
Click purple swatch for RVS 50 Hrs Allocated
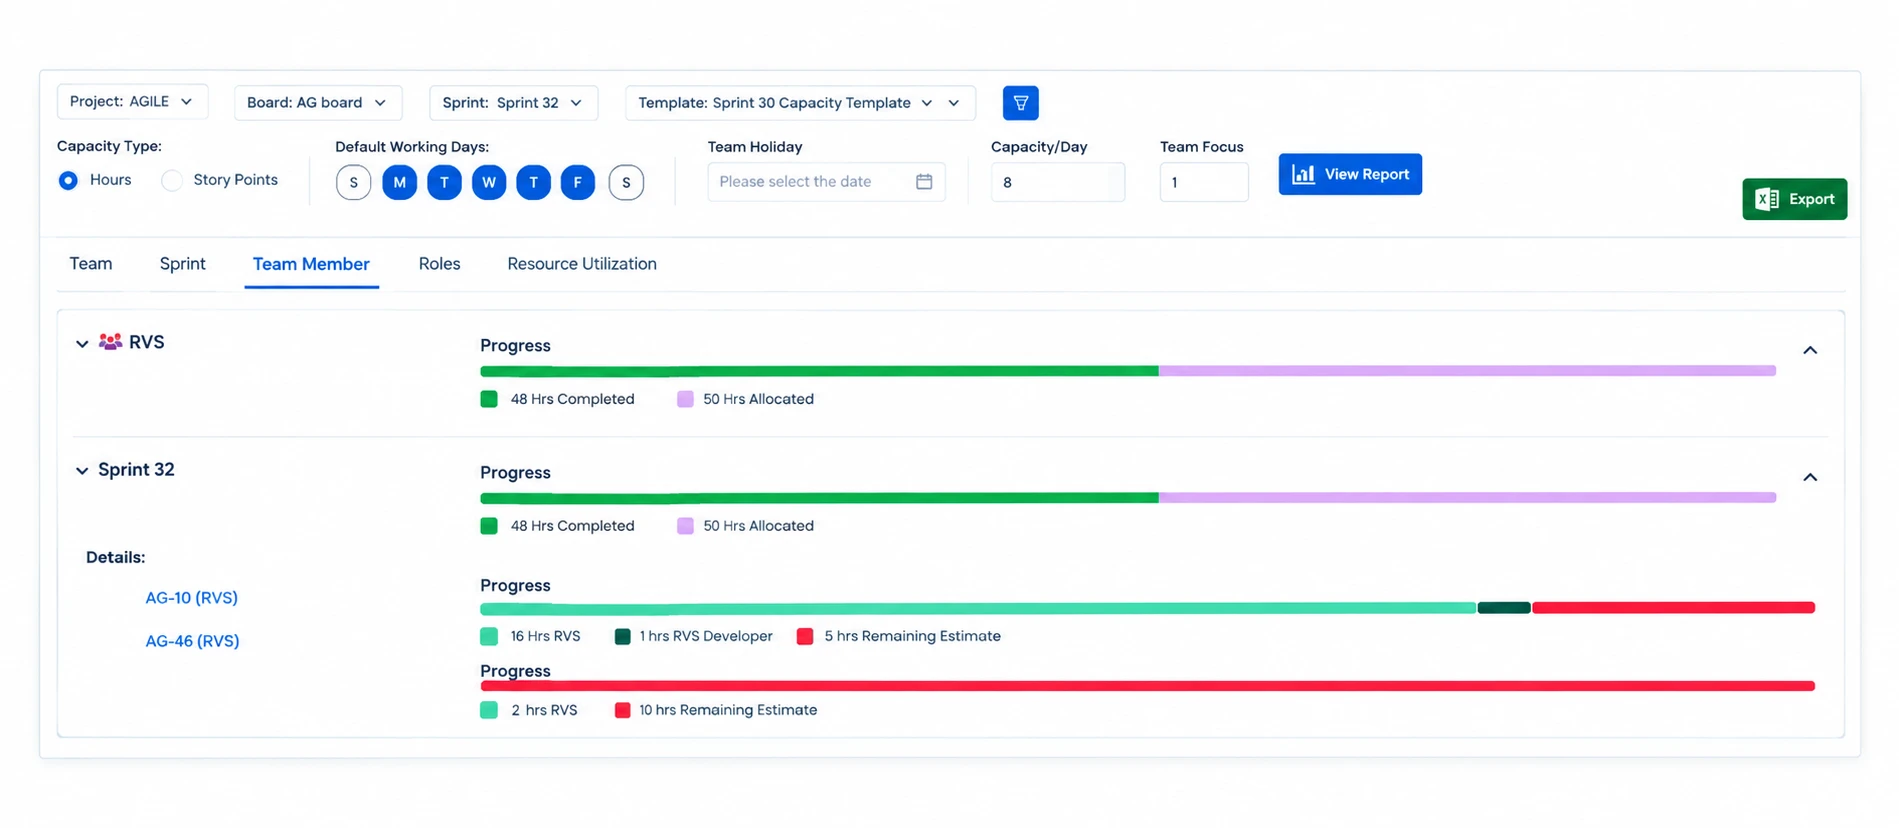point(685,399)
